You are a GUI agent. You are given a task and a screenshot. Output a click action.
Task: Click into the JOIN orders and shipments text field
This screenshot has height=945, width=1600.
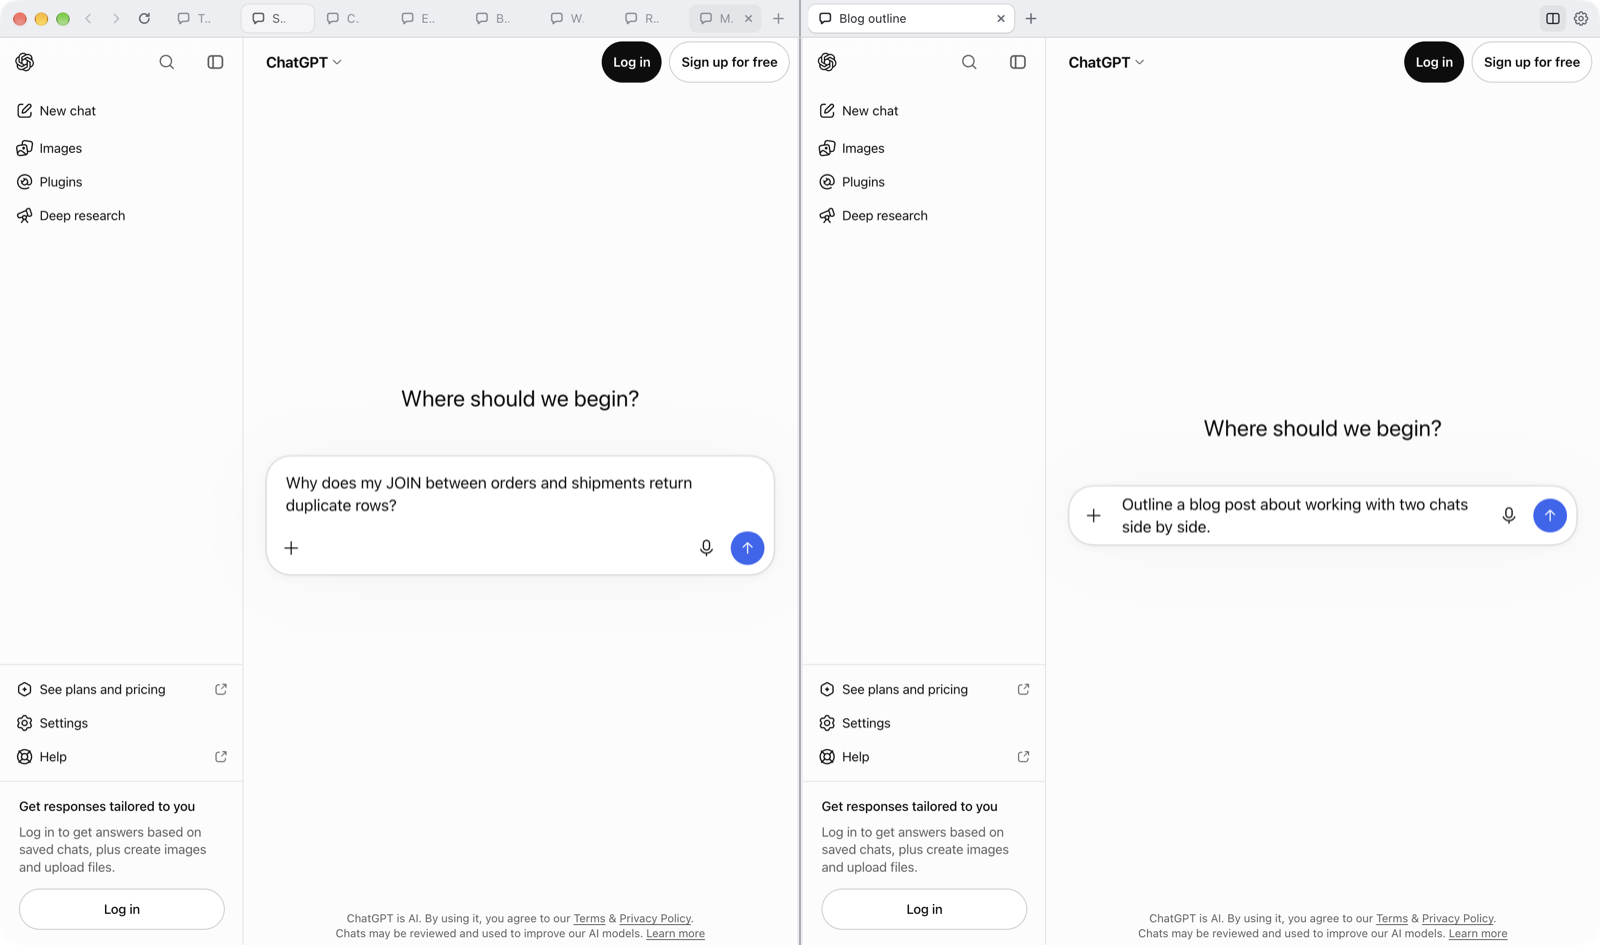tap(520, 494)
